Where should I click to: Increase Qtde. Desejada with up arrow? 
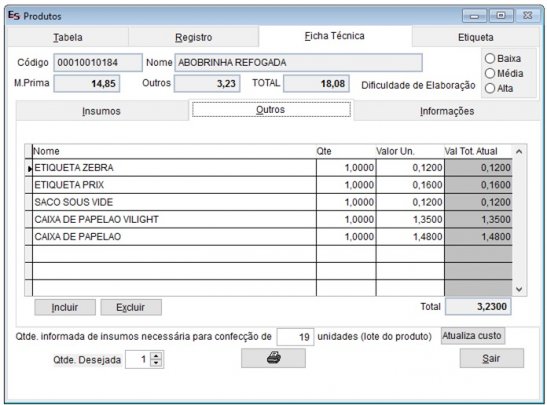tap(156, 356)
